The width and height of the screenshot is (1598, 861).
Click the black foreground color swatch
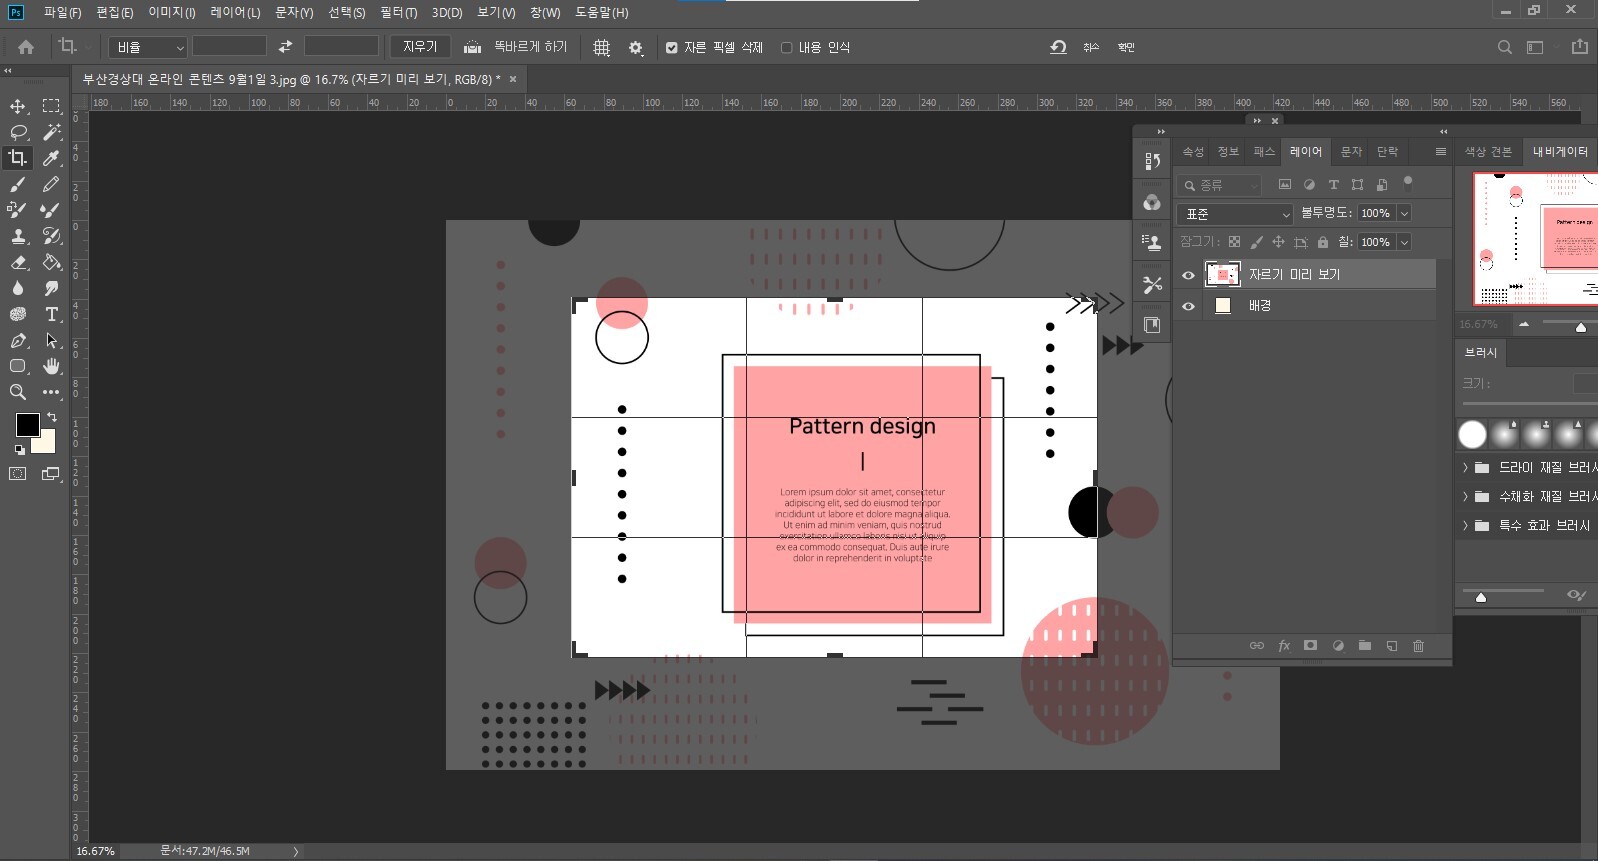point(27,425)
